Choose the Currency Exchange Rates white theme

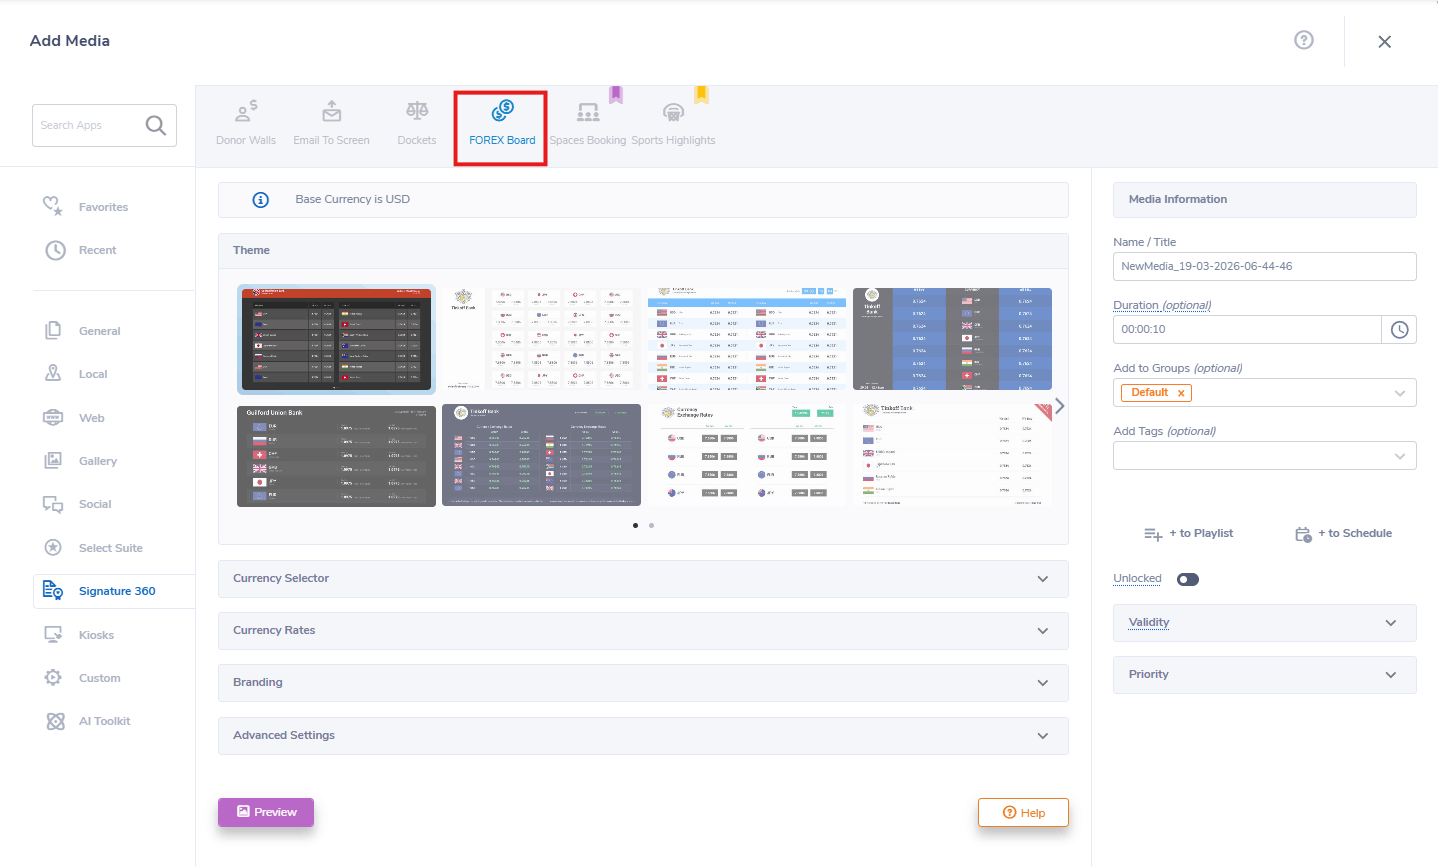click(747, 455)
